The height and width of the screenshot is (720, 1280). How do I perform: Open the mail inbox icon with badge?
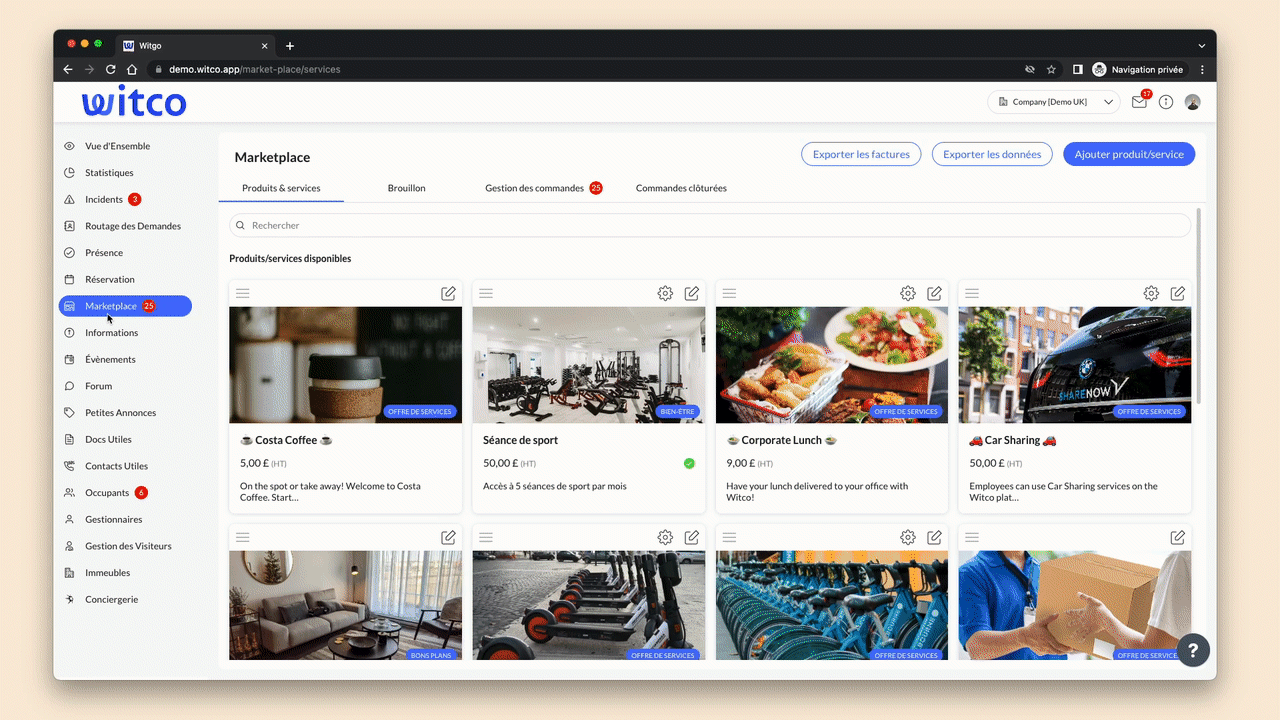click(1140, 101)
